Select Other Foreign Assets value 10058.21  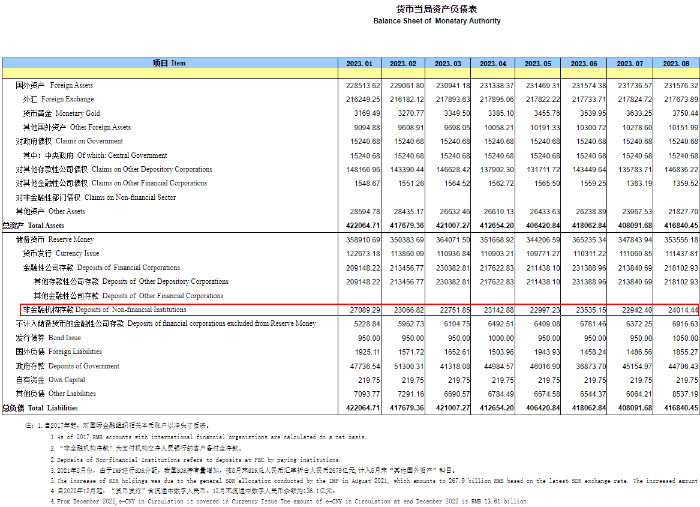click(499, 128)
